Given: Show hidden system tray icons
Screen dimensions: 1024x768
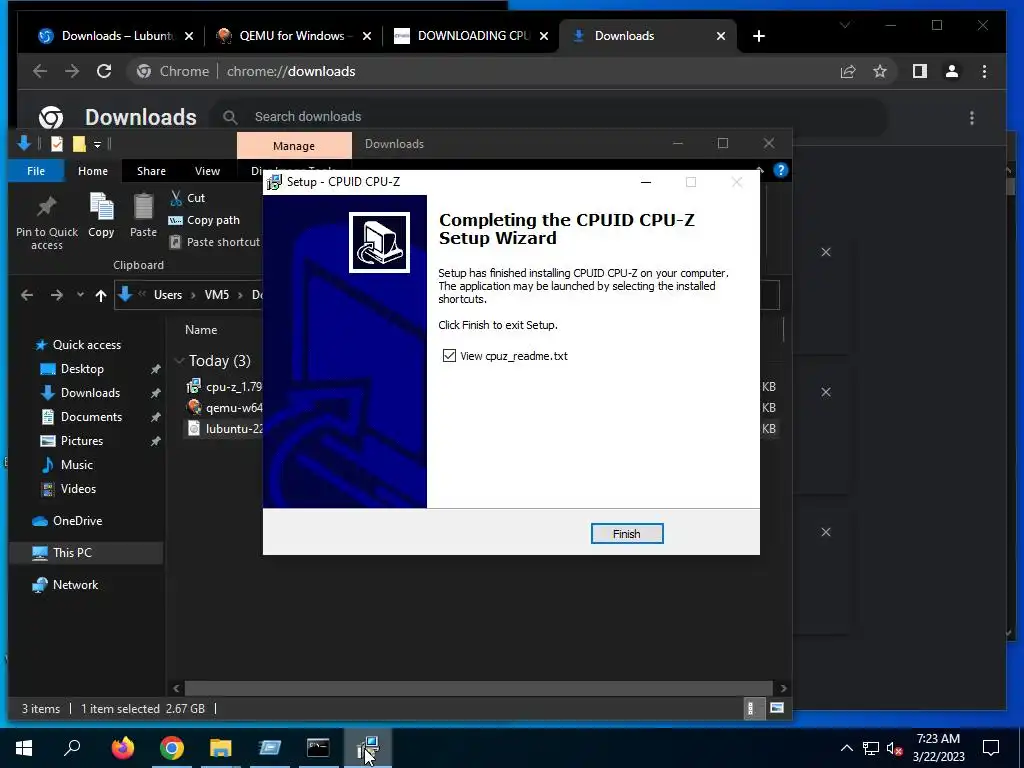Looking at the screenshot, I should (846, 748).
